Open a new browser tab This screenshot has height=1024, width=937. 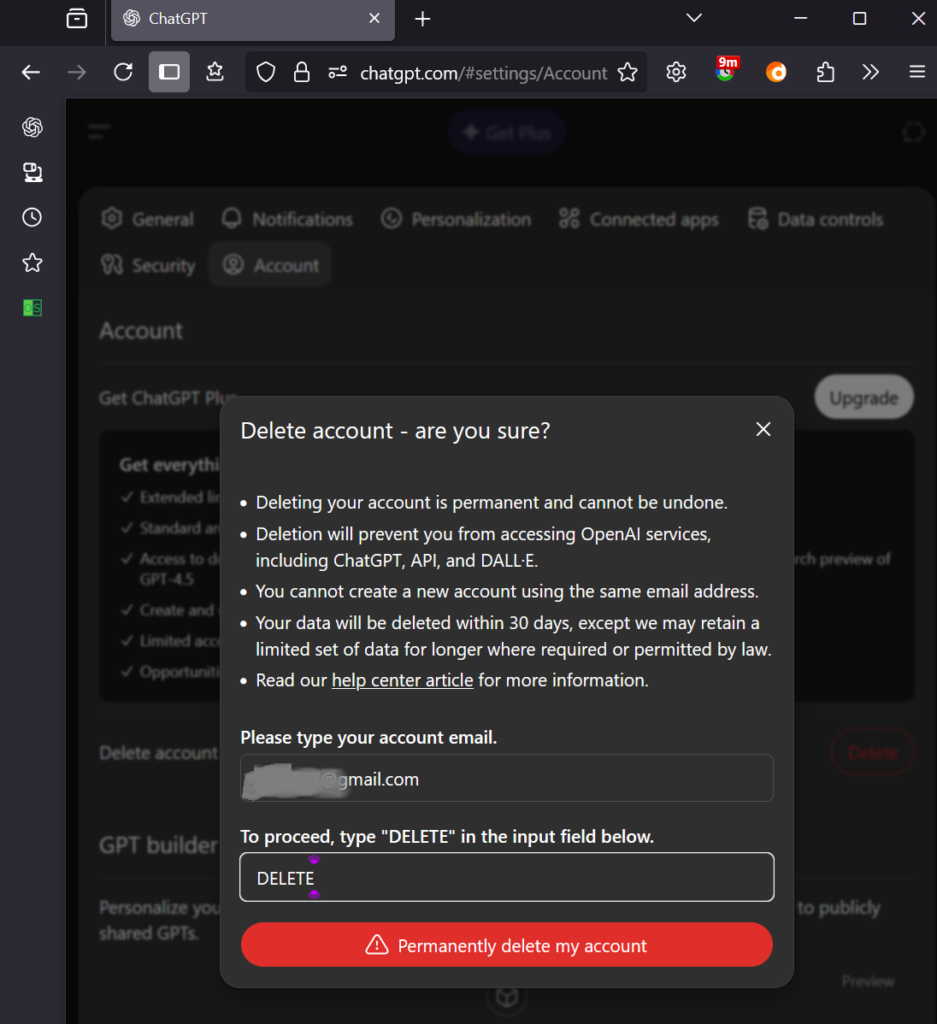pyautogui.click(x=422, y=19)
